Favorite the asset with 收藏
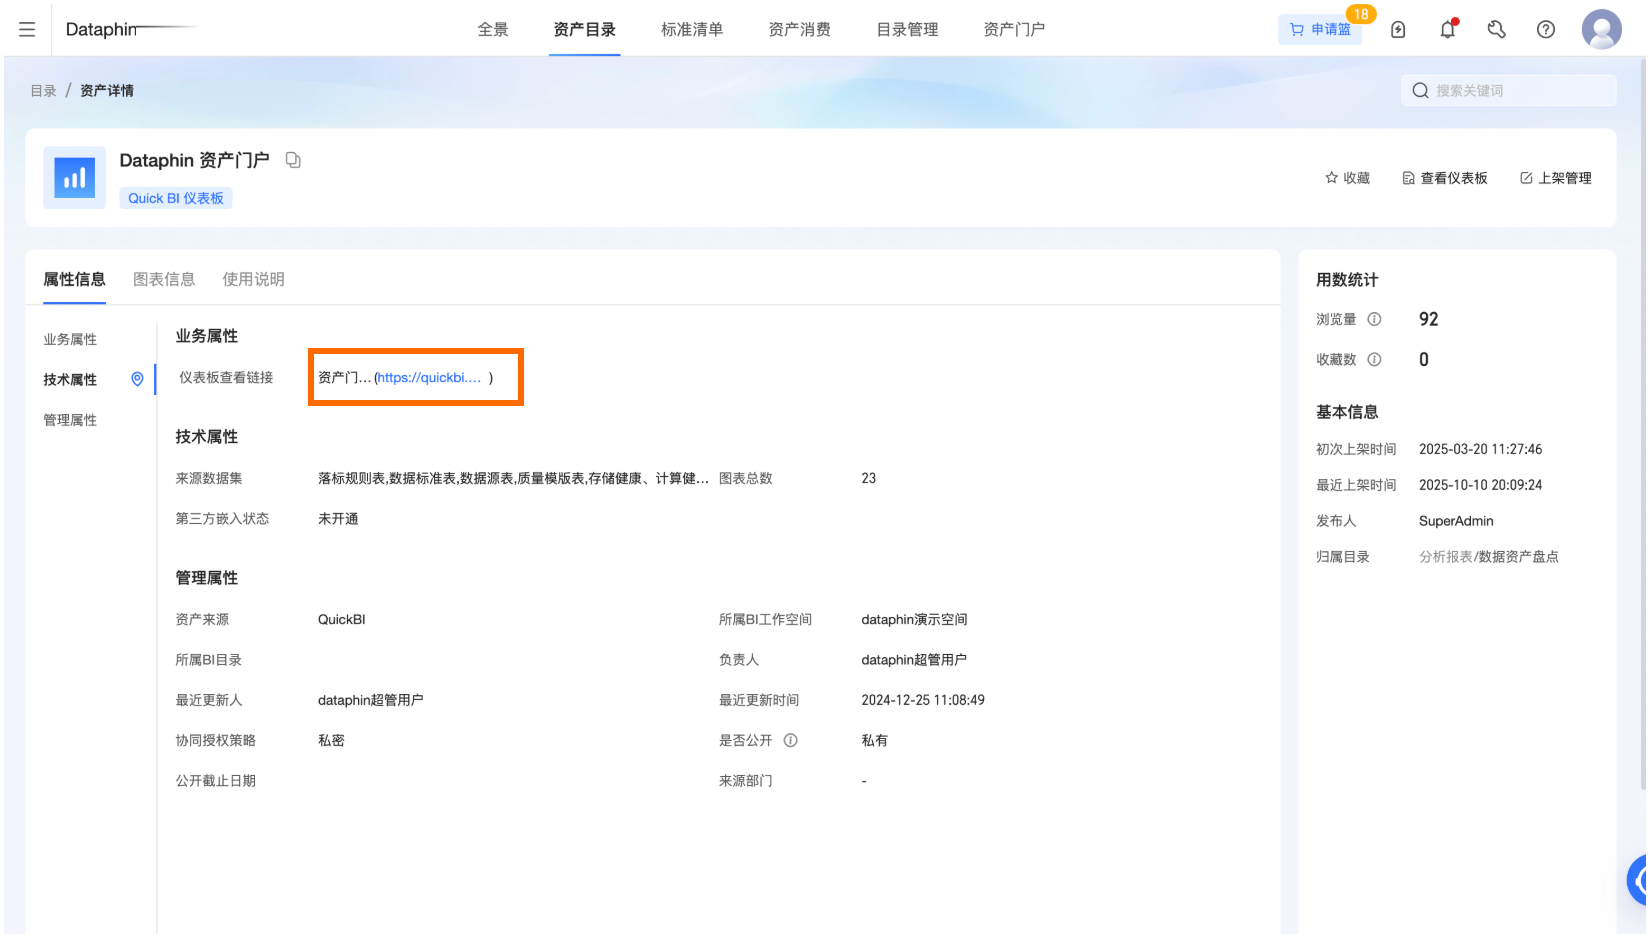This screenshot has width=1650, height=938. [1347, 178]
